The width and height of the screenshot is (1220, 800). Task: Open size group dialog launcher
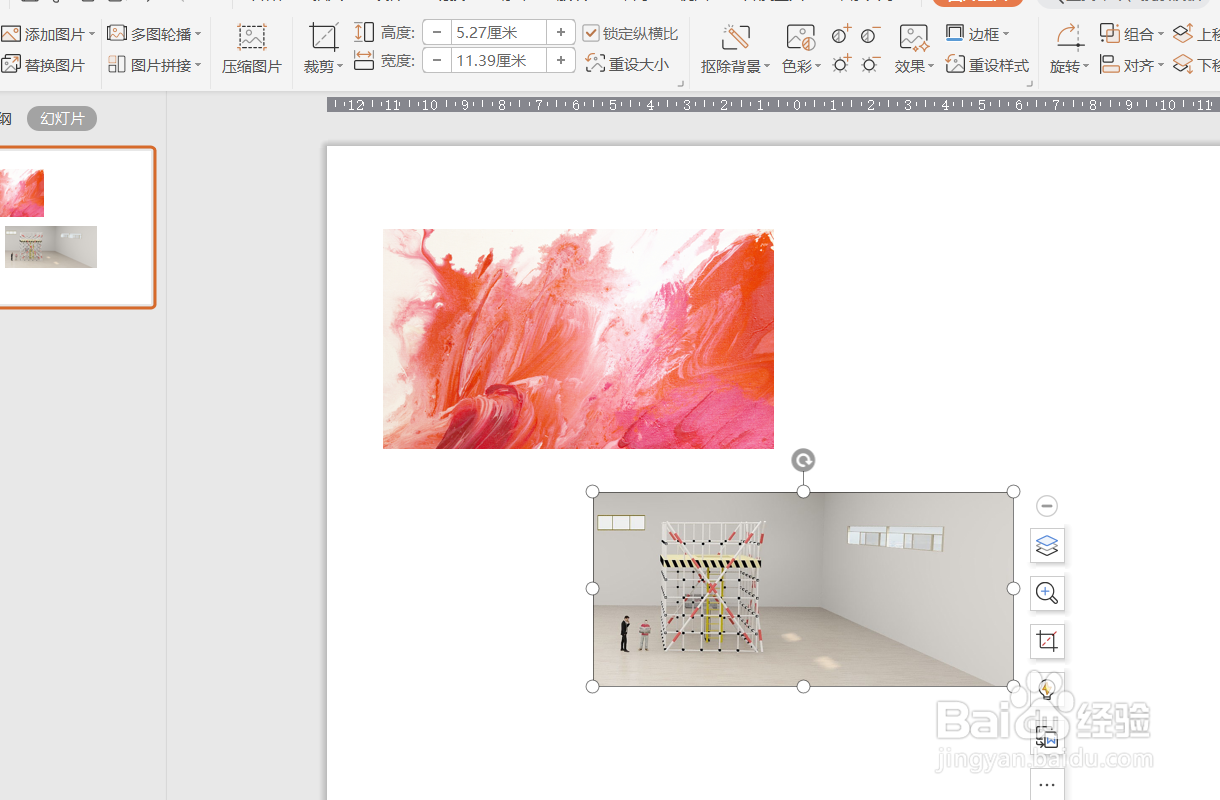(682, 84)
